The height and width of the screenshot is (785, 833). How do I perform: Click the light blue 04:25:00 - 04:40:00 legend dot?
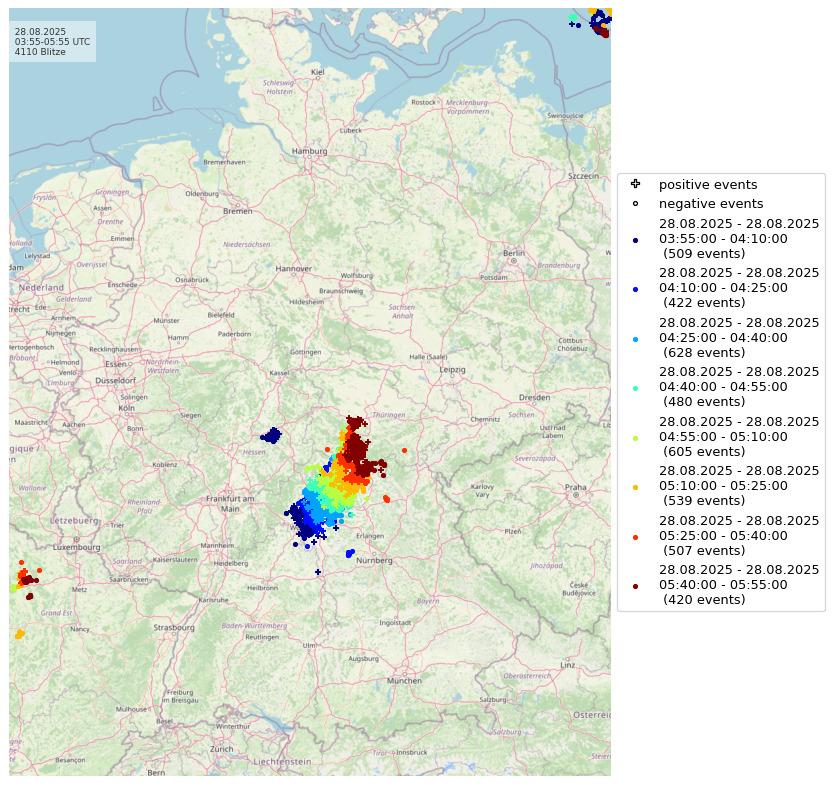[x=635, y=339]
